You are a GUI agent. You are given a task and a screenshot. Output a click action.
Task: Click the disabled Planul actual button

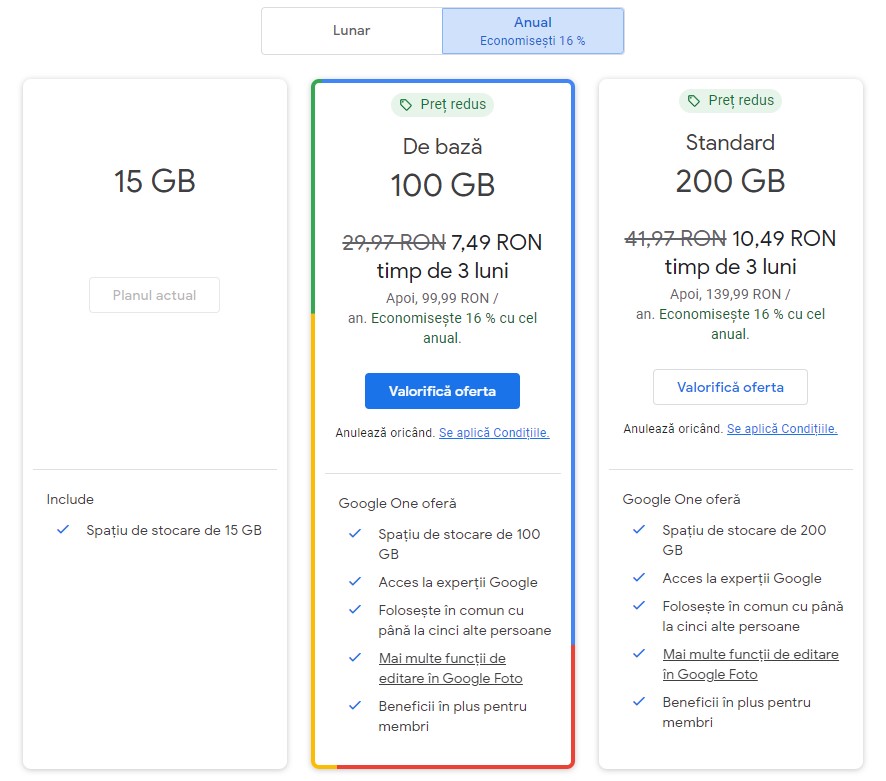click(x=154, y=295)
